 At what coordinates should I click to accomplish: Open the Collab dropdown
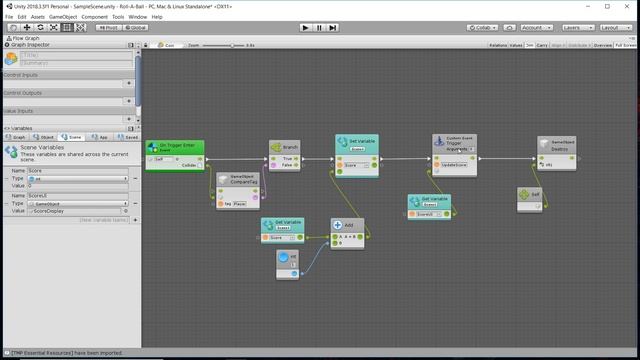pos(482,28)
